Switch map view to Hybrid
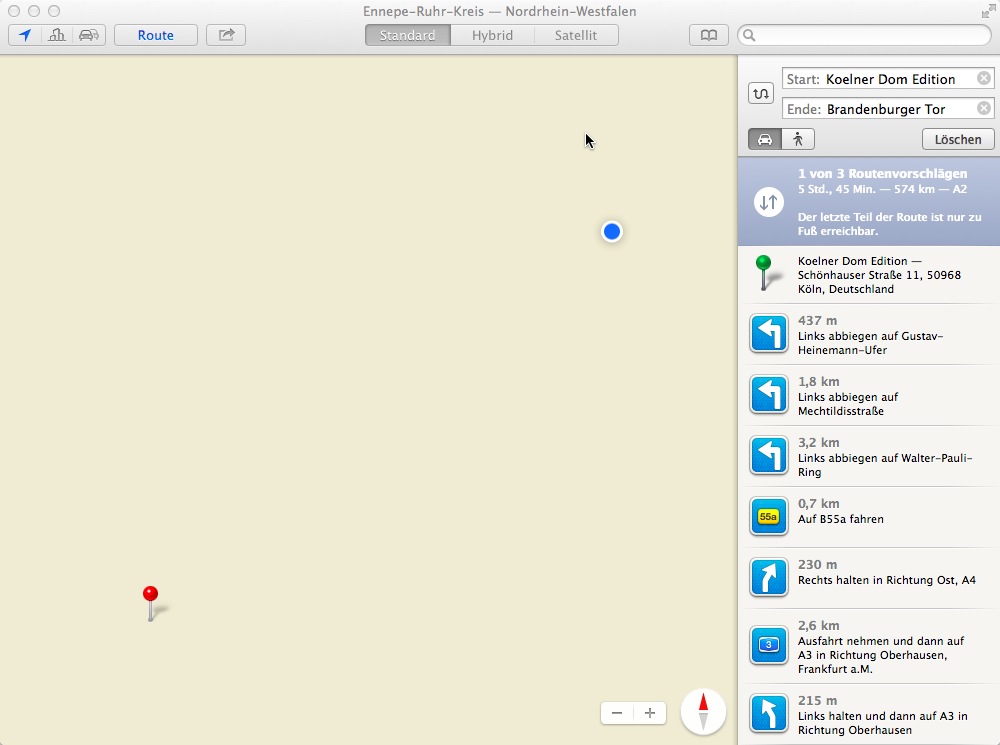 tap(492, 35)
